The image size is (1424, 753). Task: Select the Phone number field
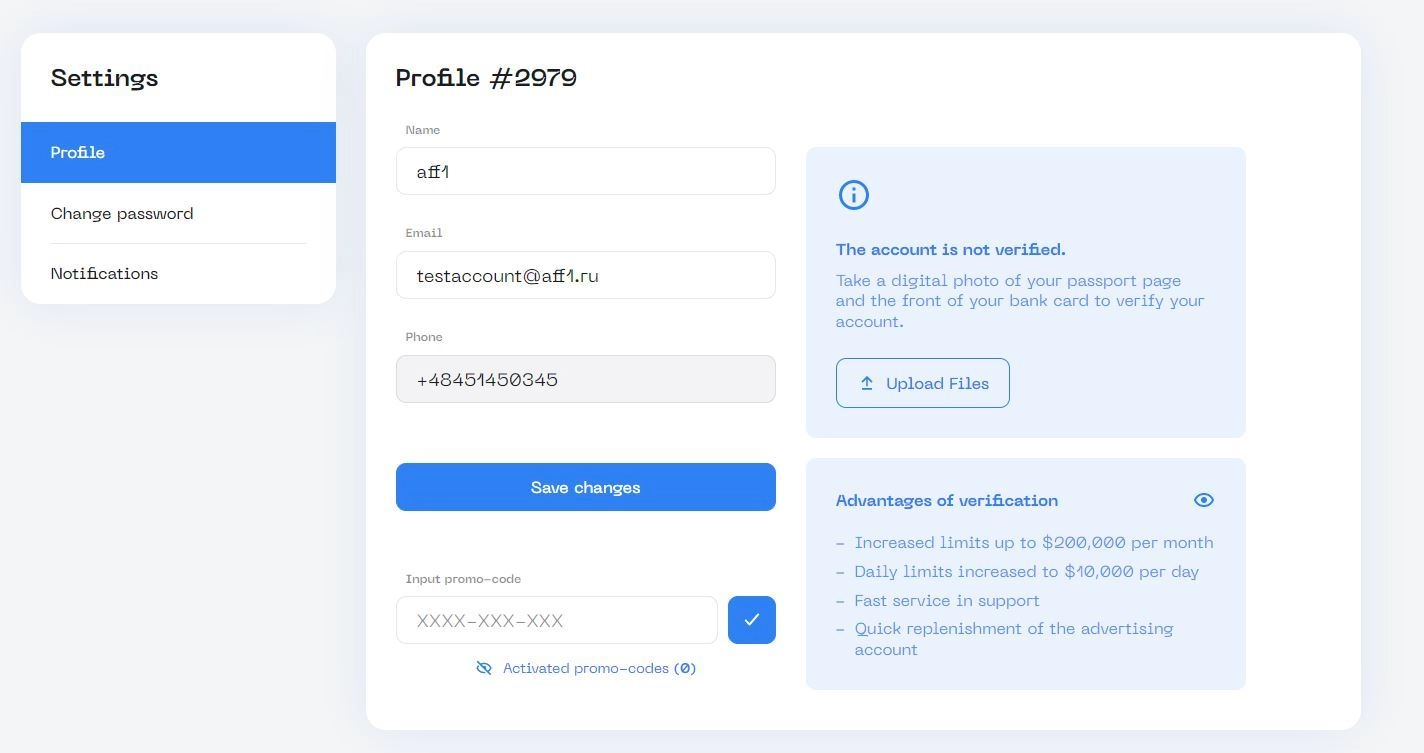coord(585,379)
